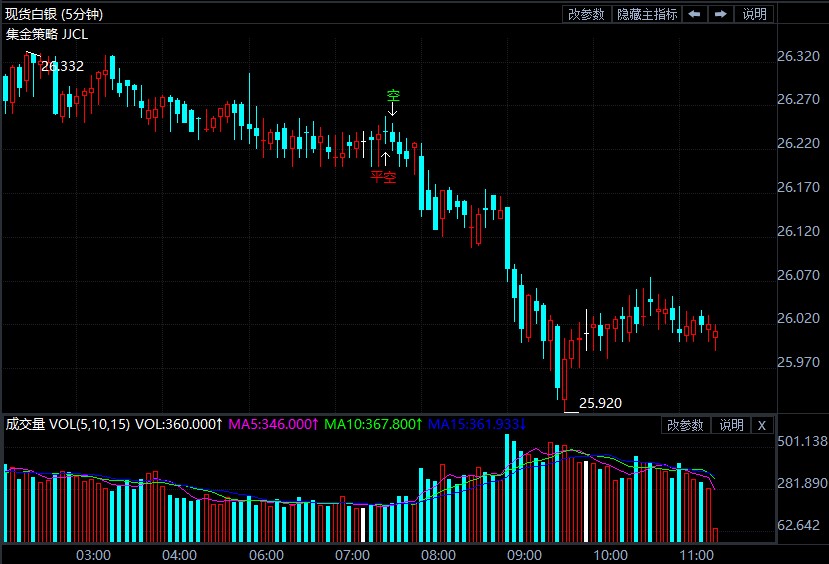Screen dimensions: 829x564
Task: Click the left arrow button in the main chart toolbar
Action: click(694, 14)
